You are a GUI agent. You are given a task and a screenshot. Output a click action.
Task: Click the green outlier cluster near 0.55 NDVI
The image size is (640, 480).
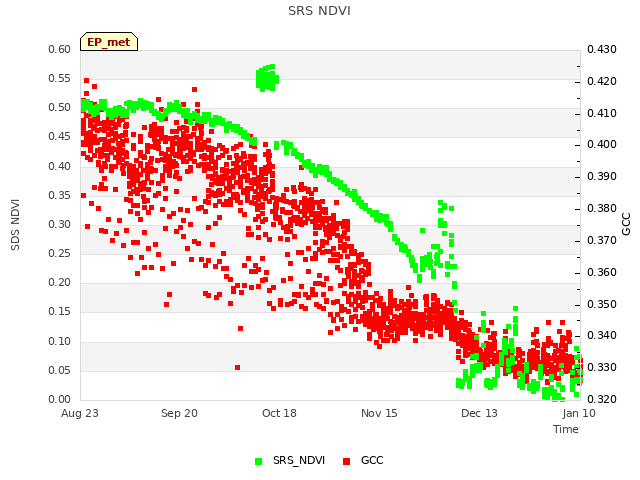[267, 78]
